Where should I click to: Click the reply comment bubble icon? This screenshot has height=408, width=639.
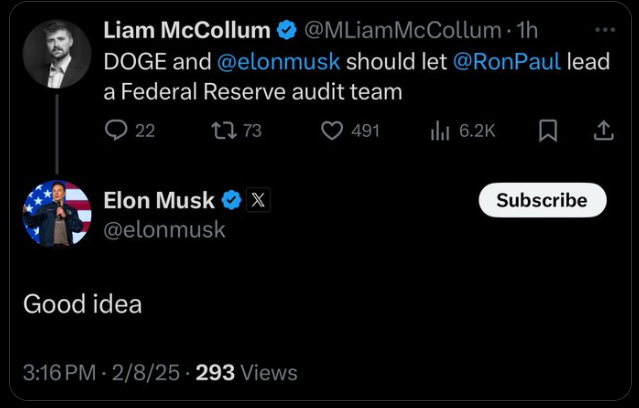116,130
